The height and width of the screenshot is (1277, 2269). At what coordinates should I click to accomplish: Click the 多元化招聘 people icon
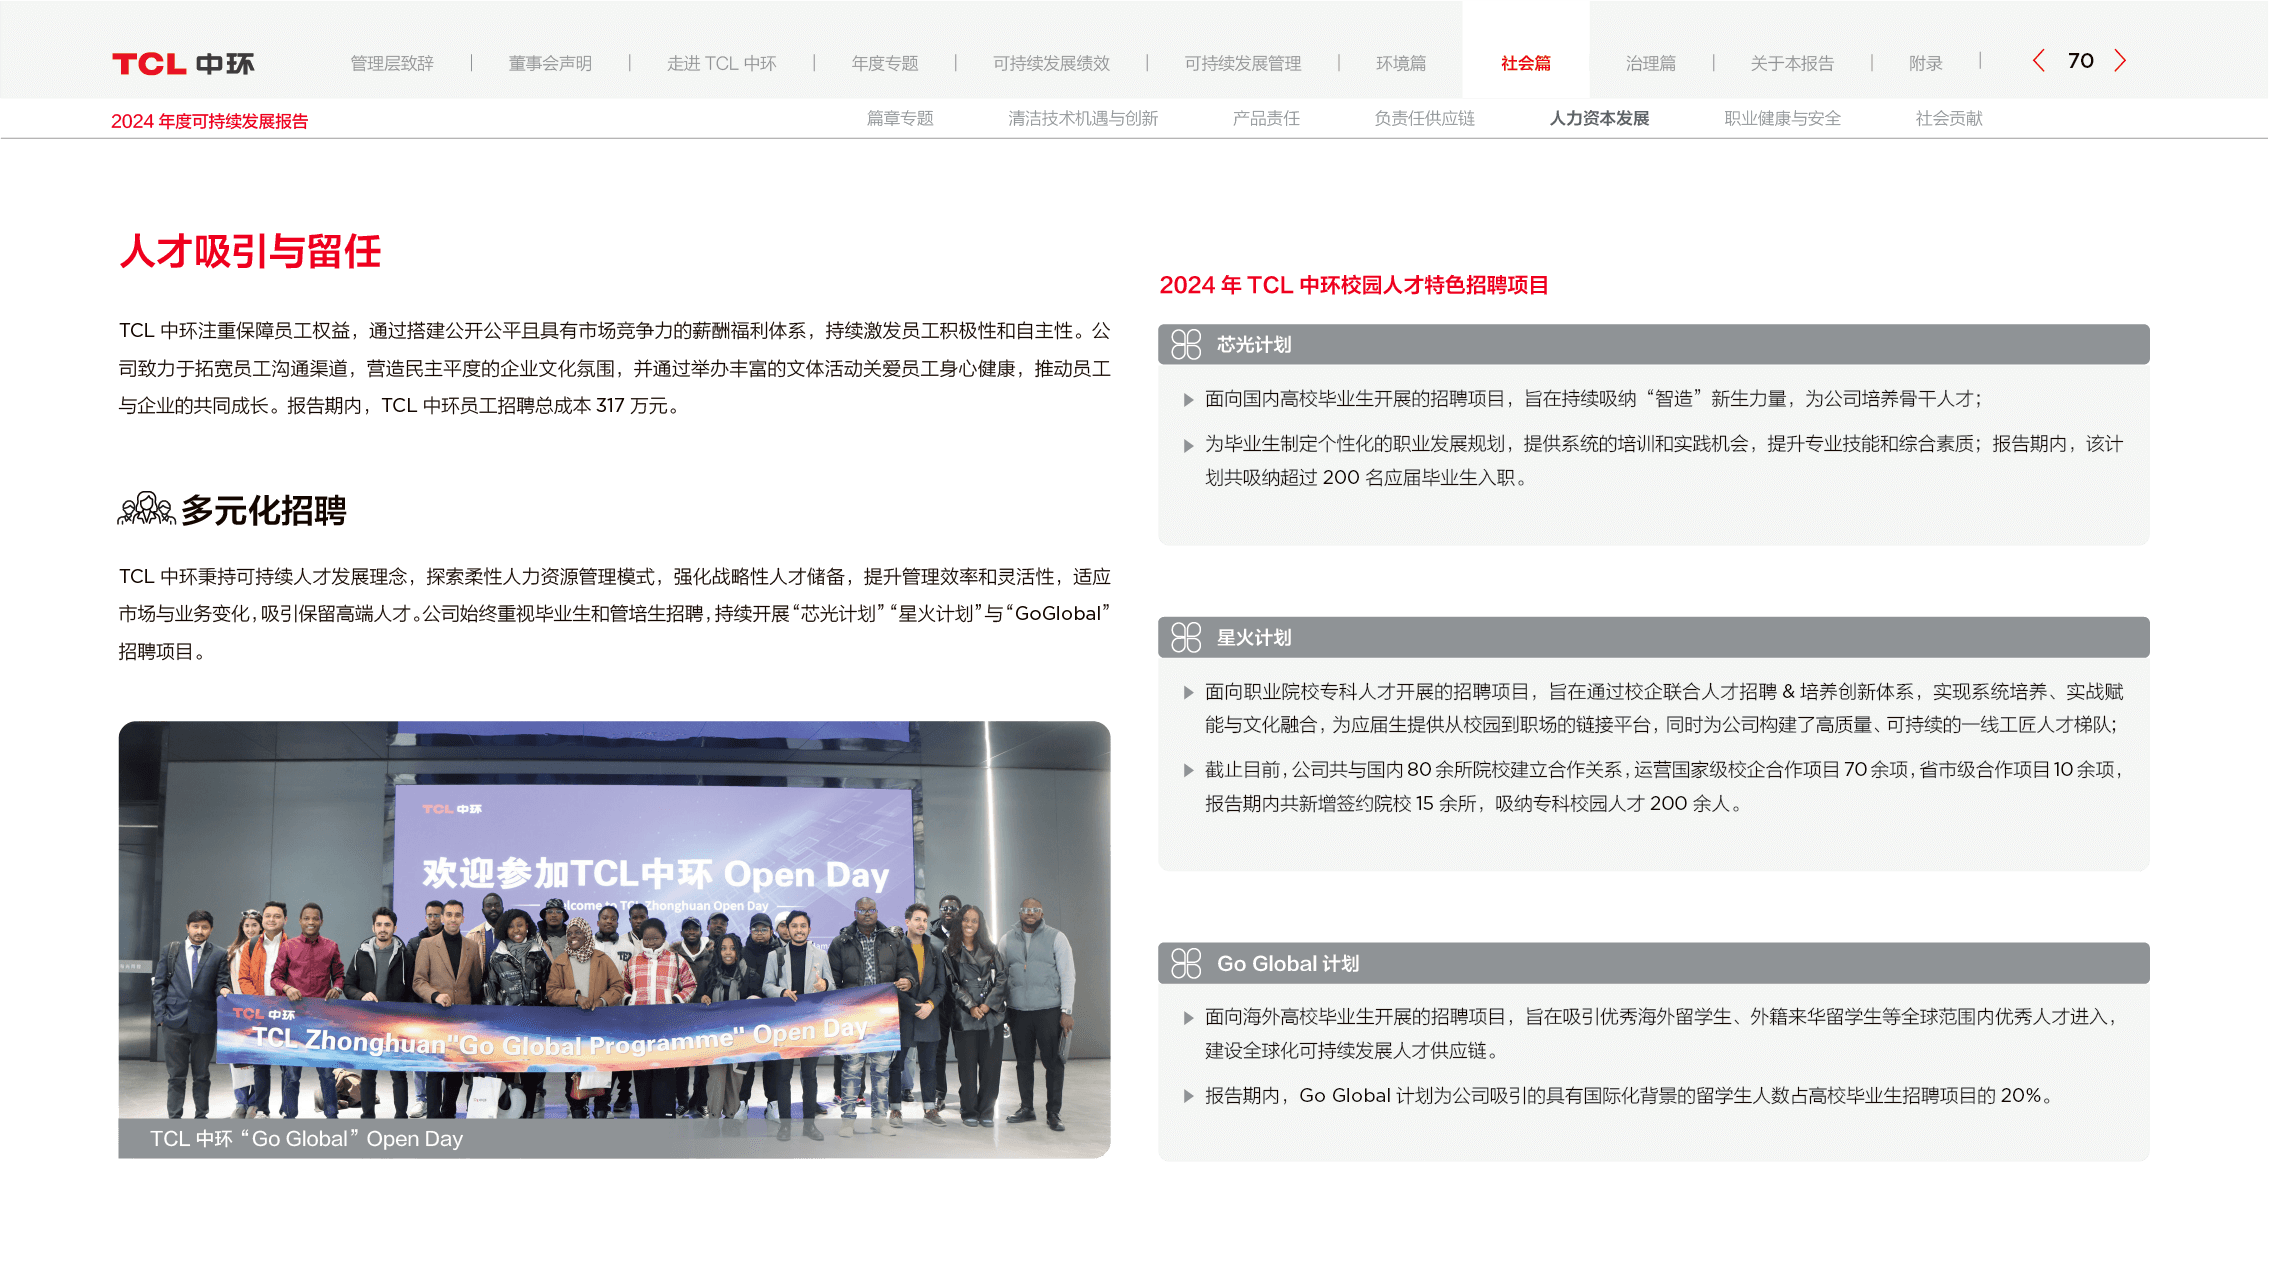[x=146, y=509]
